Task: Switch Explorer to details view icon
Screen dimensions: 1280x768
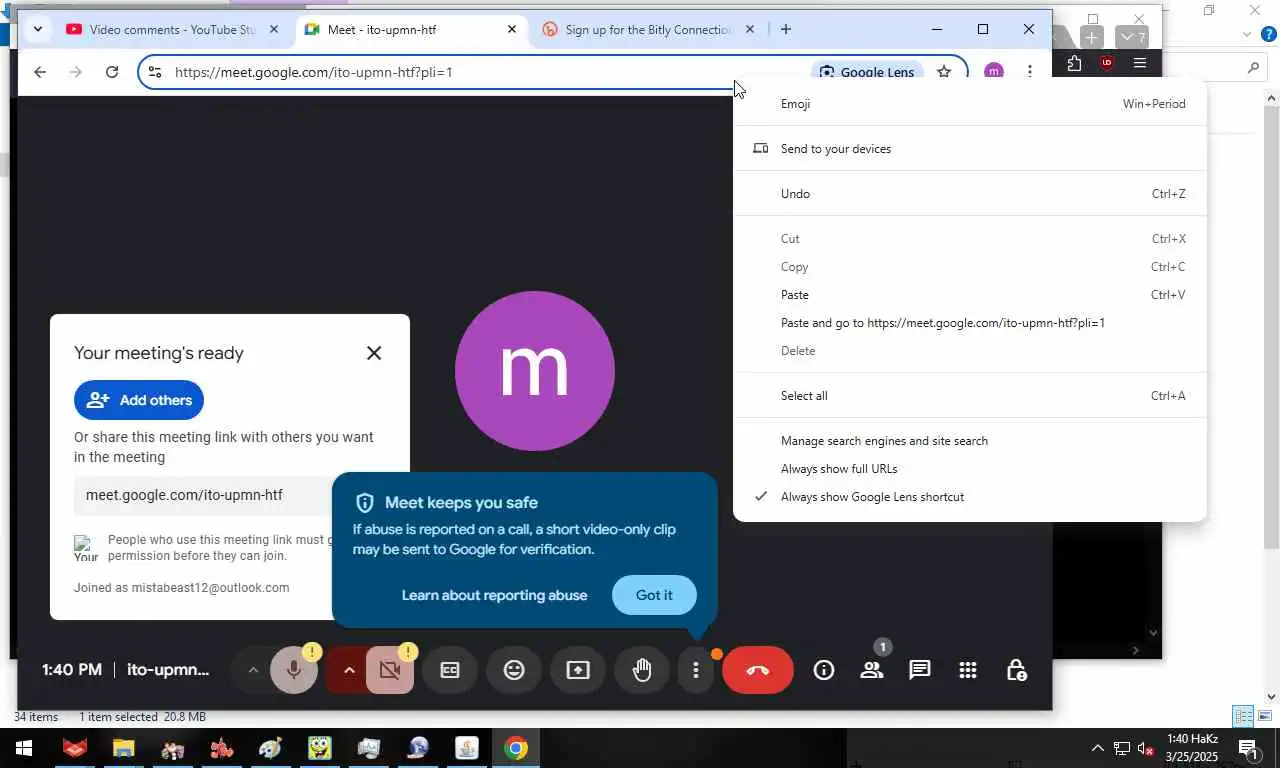Action: pos(1243,716)
